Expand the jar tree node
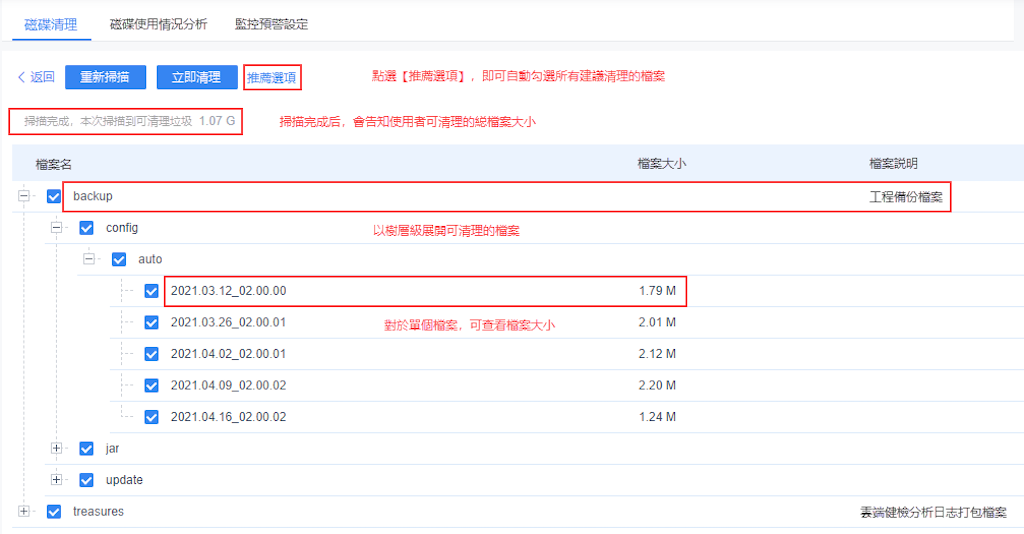Image resolution: width=1024 pixels, height=534 pixels. click(x=56, y=448)
